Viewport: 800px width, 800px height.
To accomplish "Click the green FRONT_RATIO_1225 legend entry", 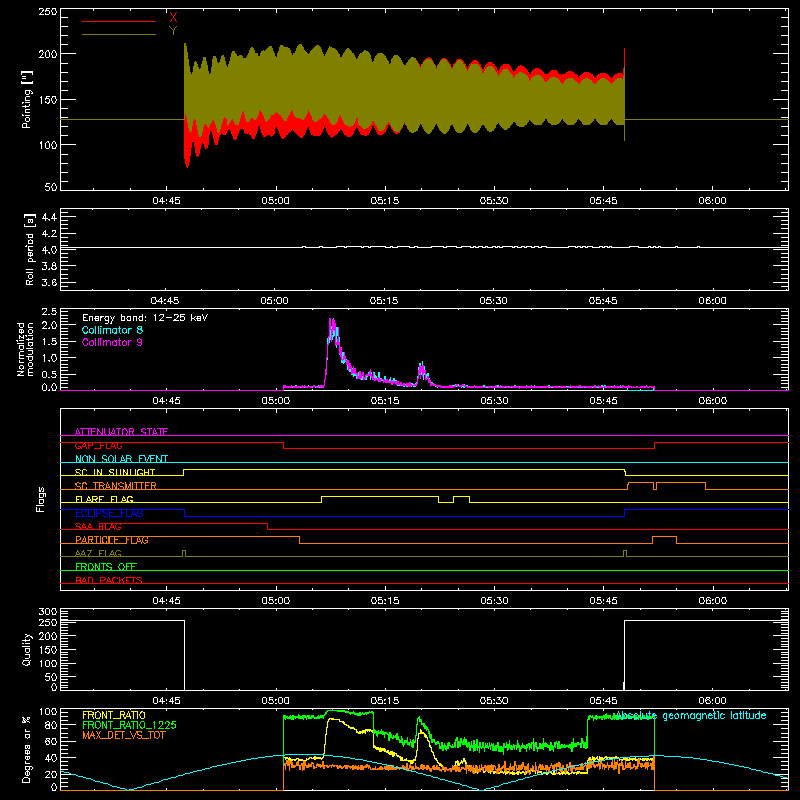I will [x=130, y=725].
